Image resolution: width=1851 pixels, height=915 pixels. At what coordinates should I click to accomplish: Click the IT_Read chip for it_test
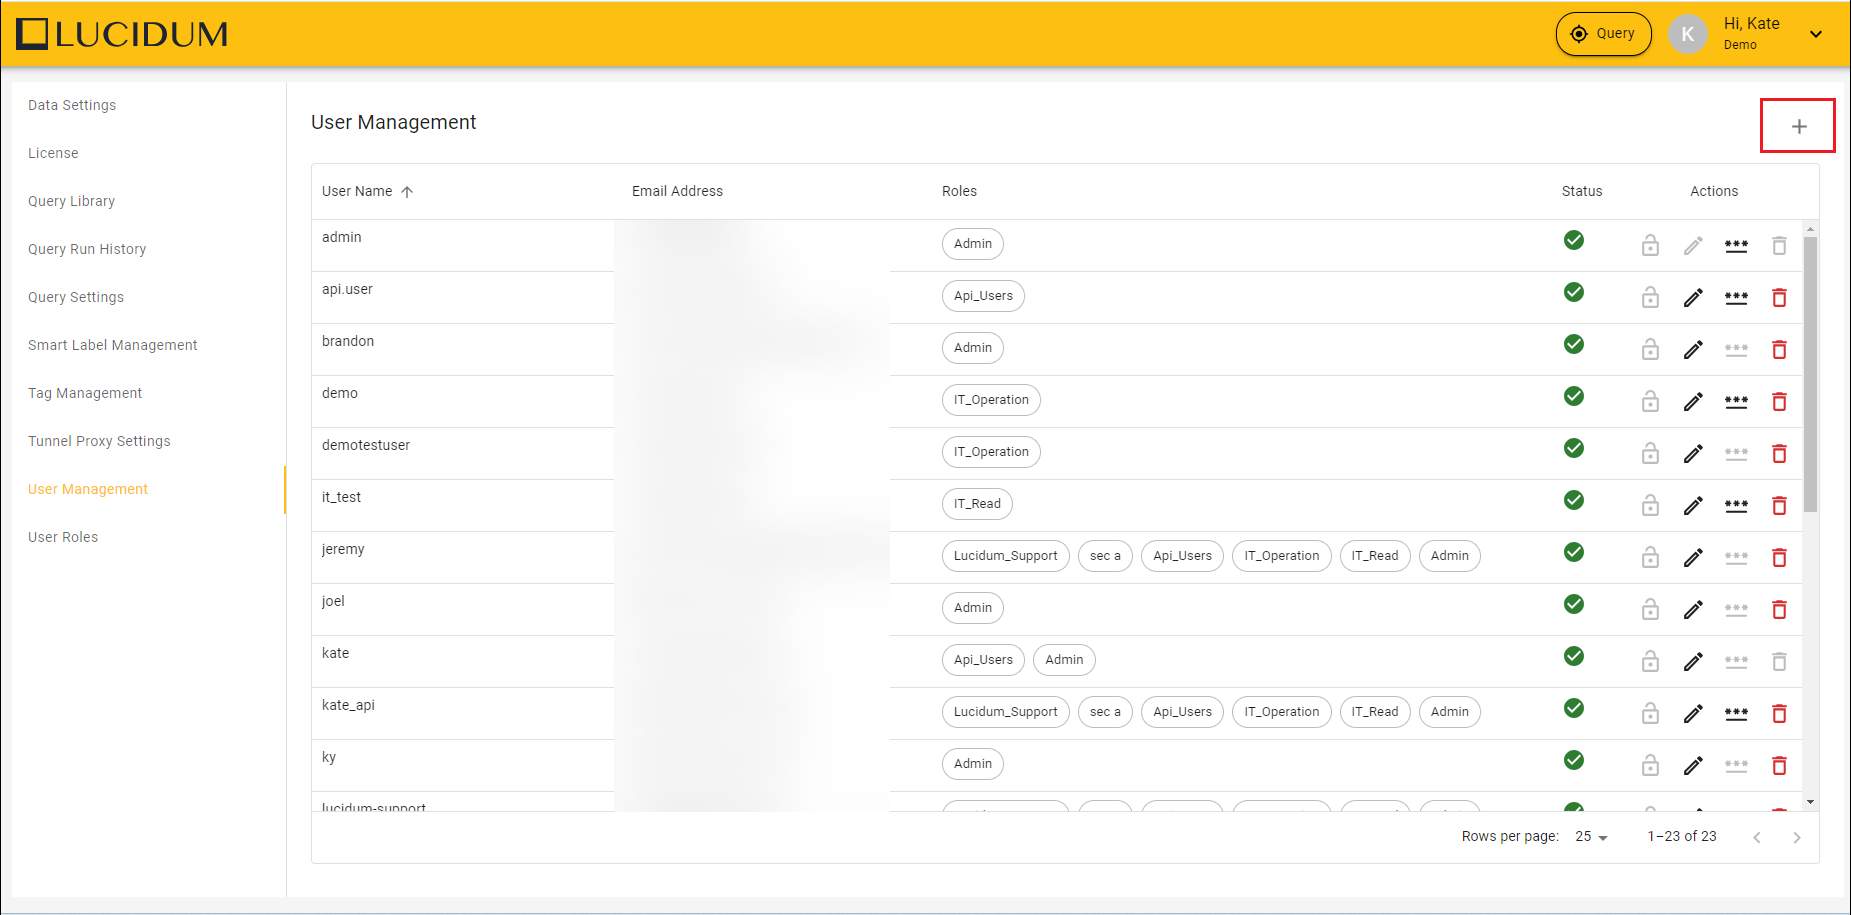977,504
